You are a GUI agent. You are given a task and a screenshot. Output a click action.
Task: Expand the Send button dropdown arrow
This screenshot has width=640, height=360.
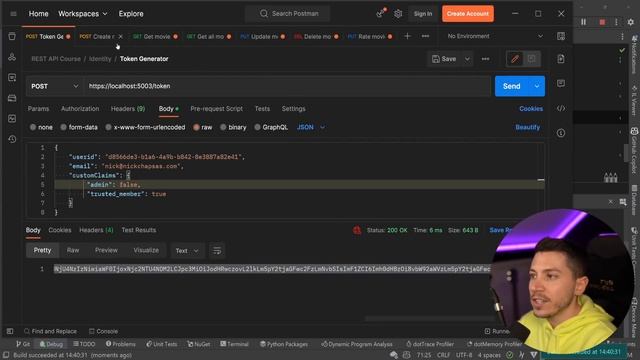pyautogui.click(x=536, y=86)
